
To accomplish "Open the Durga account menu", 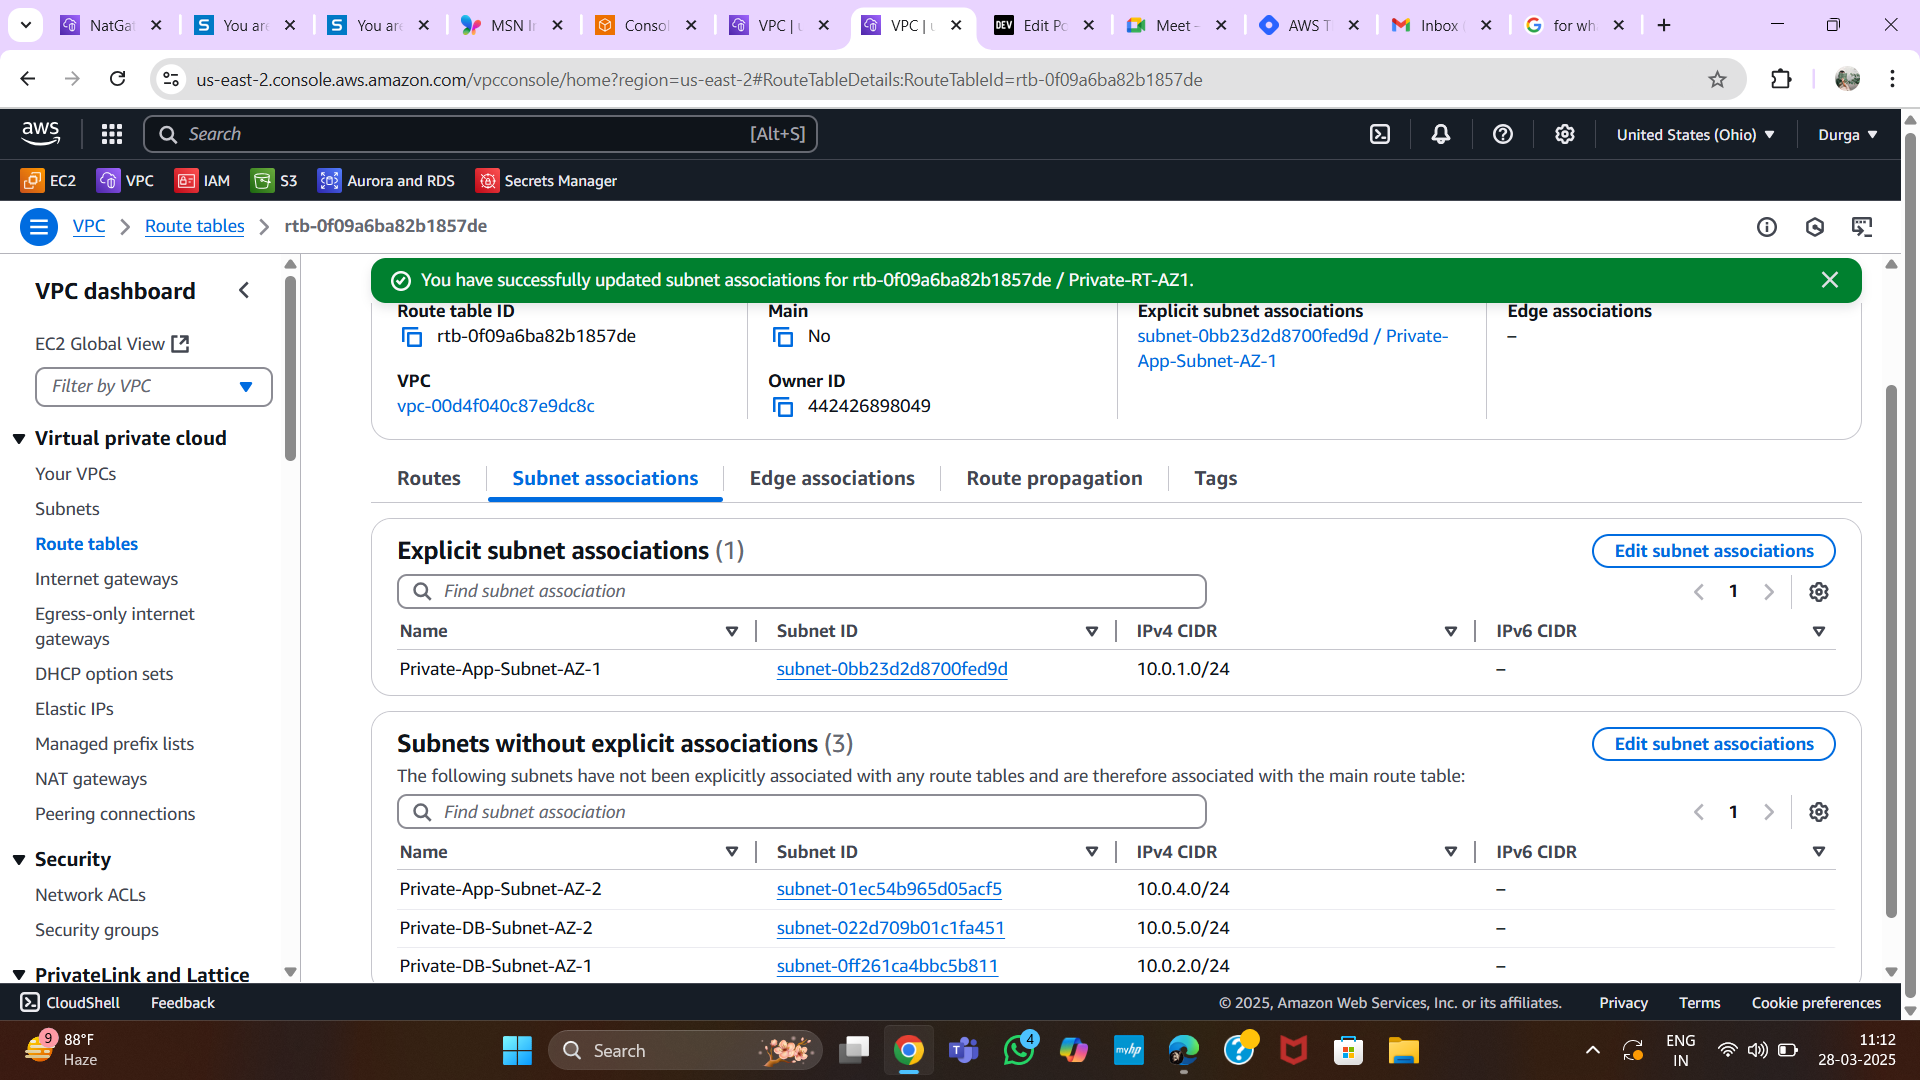I will click(x=1848, y=134).
